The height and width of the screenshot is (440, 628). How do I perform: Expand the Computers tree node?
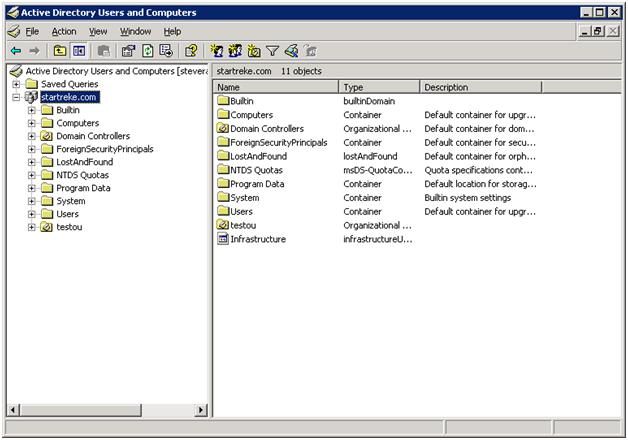pos(31,123)
